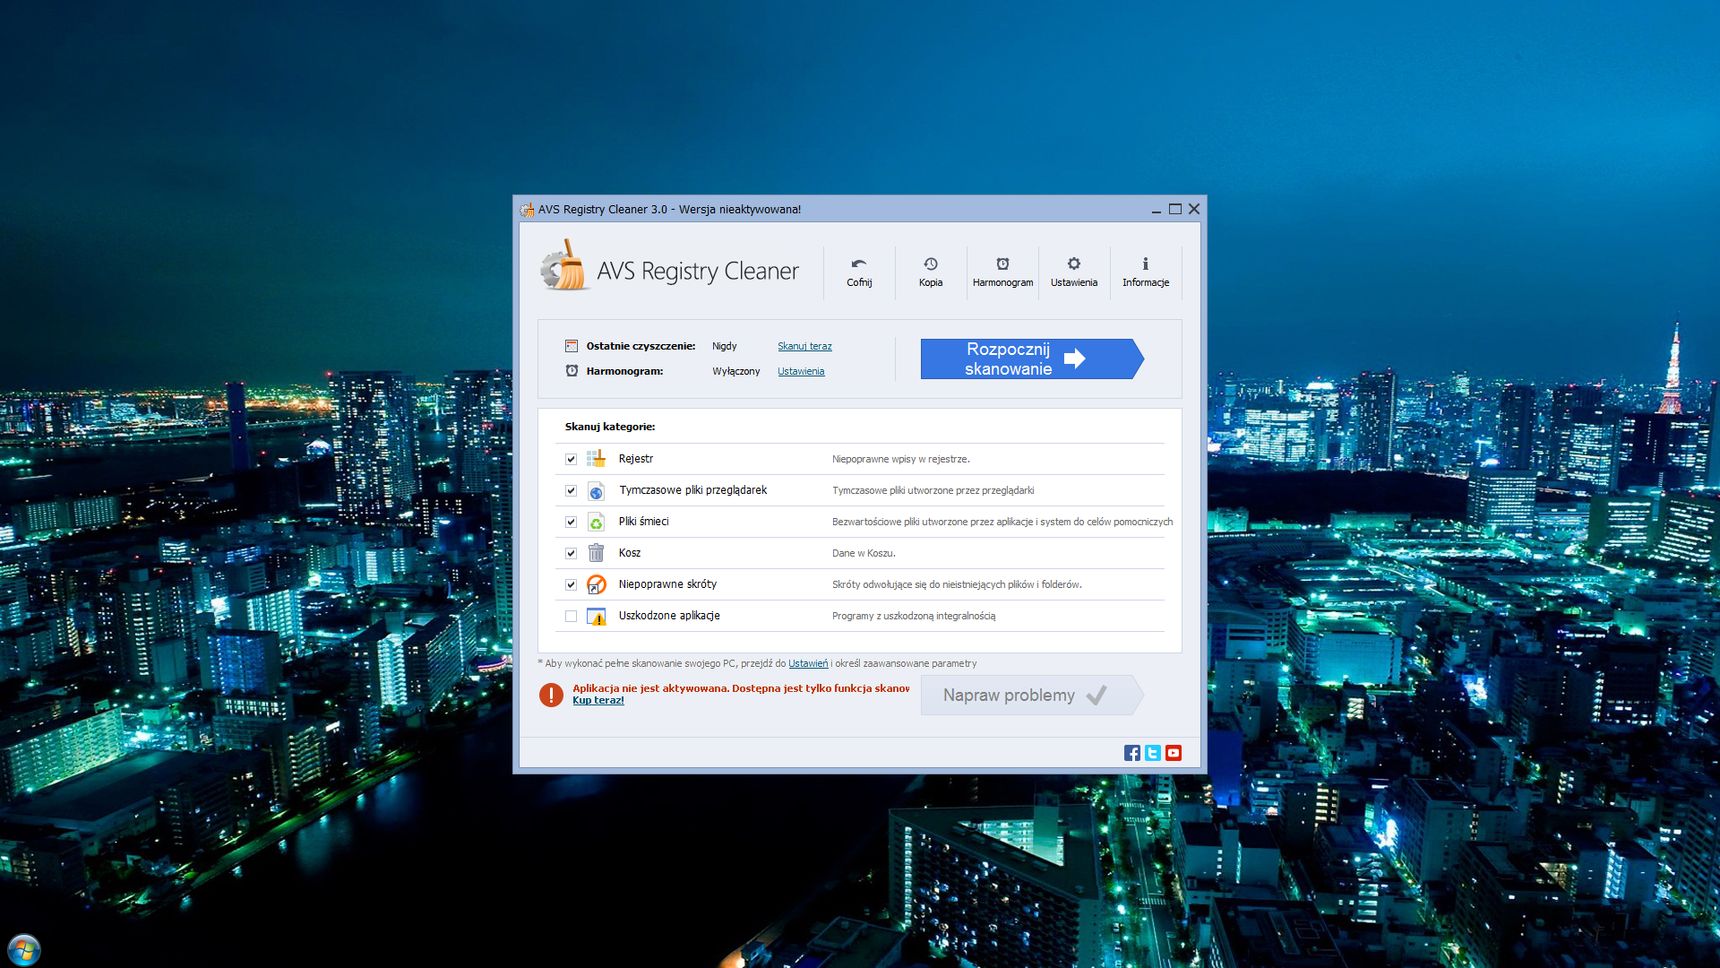Uncheck the Kosz checkbox
Image resolution: width=1720 pixels, height=968 pixels.
[x=571, y=553]
